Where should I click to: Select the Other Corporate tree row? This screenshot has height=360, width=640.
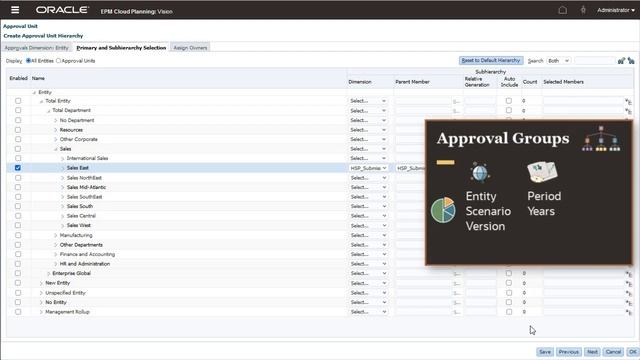pos(78,140)
